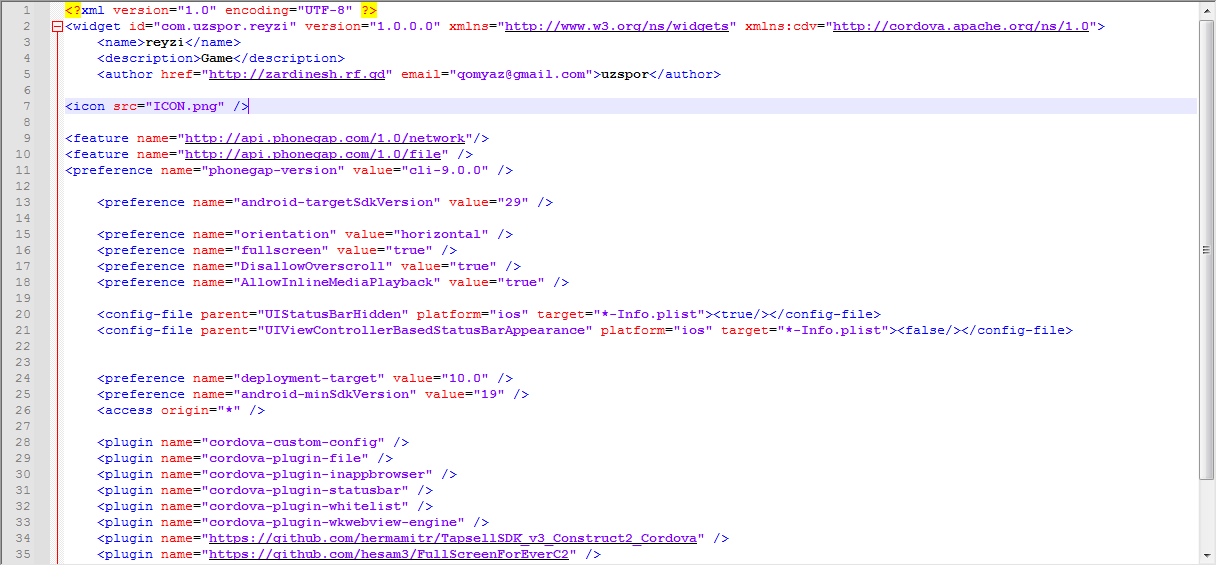Image resolution: width=1217 pixels, height=566 pixels.
Task: Open the FullScreenForEverC2 GitHub link
Action: pos(389,554)
